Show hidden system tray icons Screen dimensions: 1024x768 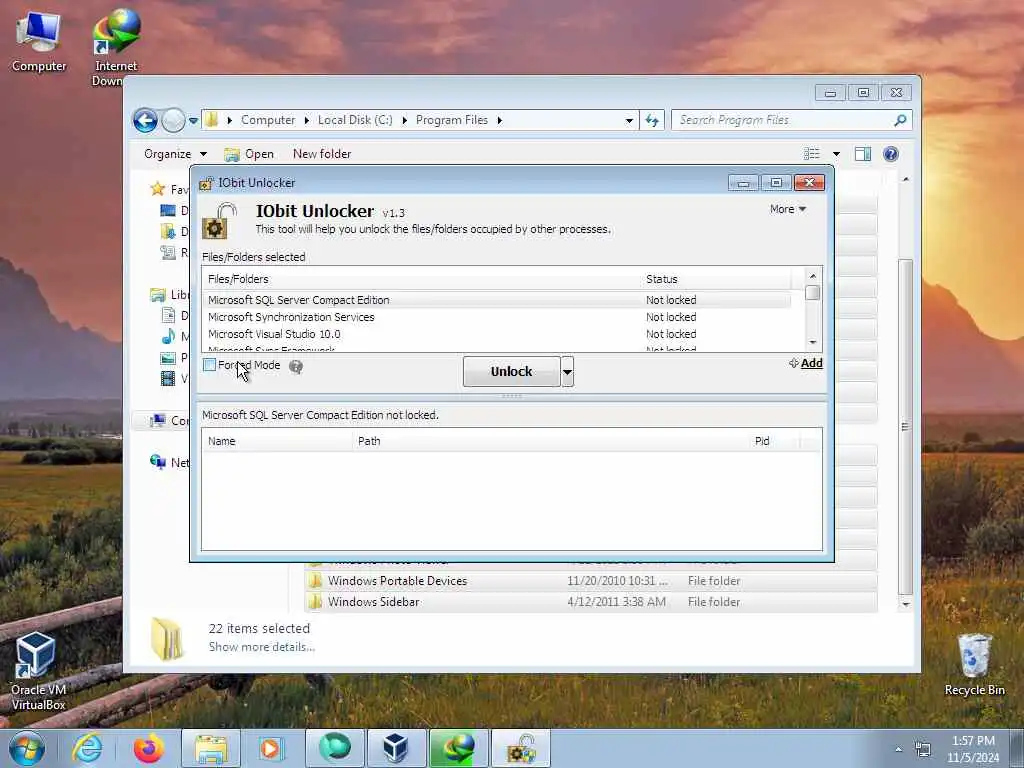[x=899, y=750]
